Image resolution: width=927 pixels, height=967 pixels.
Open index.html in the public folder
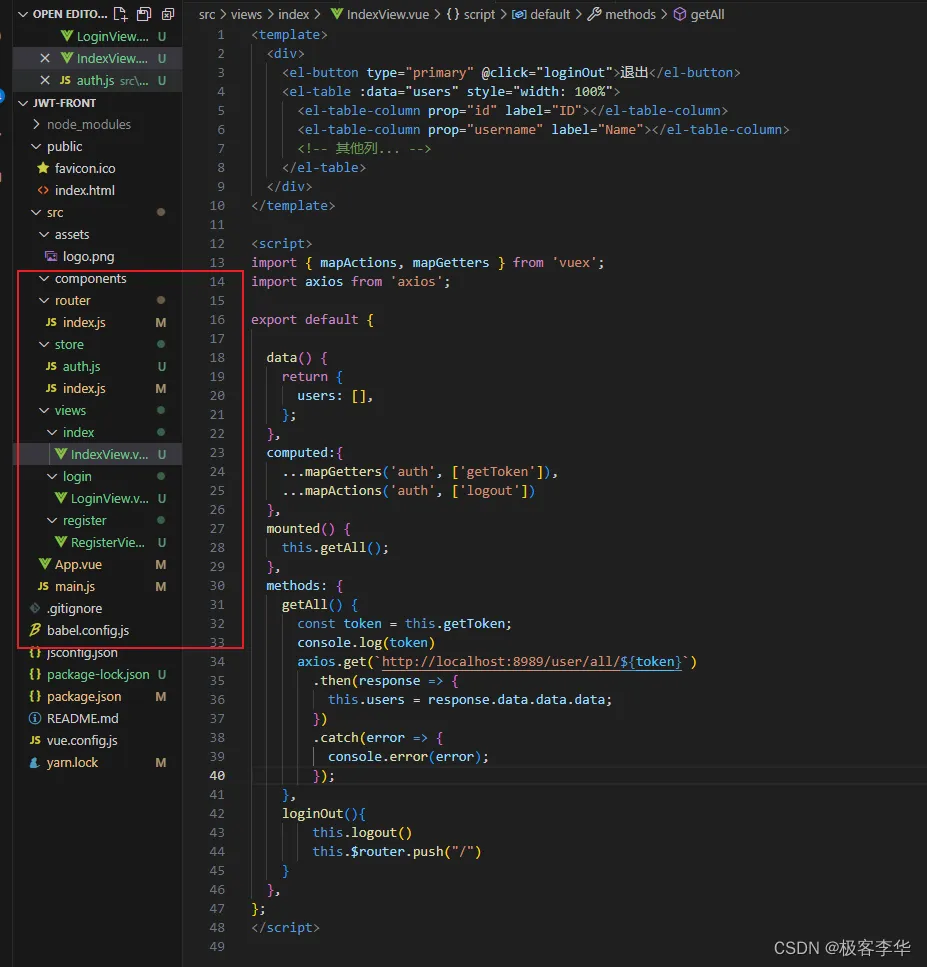[84, 191]
